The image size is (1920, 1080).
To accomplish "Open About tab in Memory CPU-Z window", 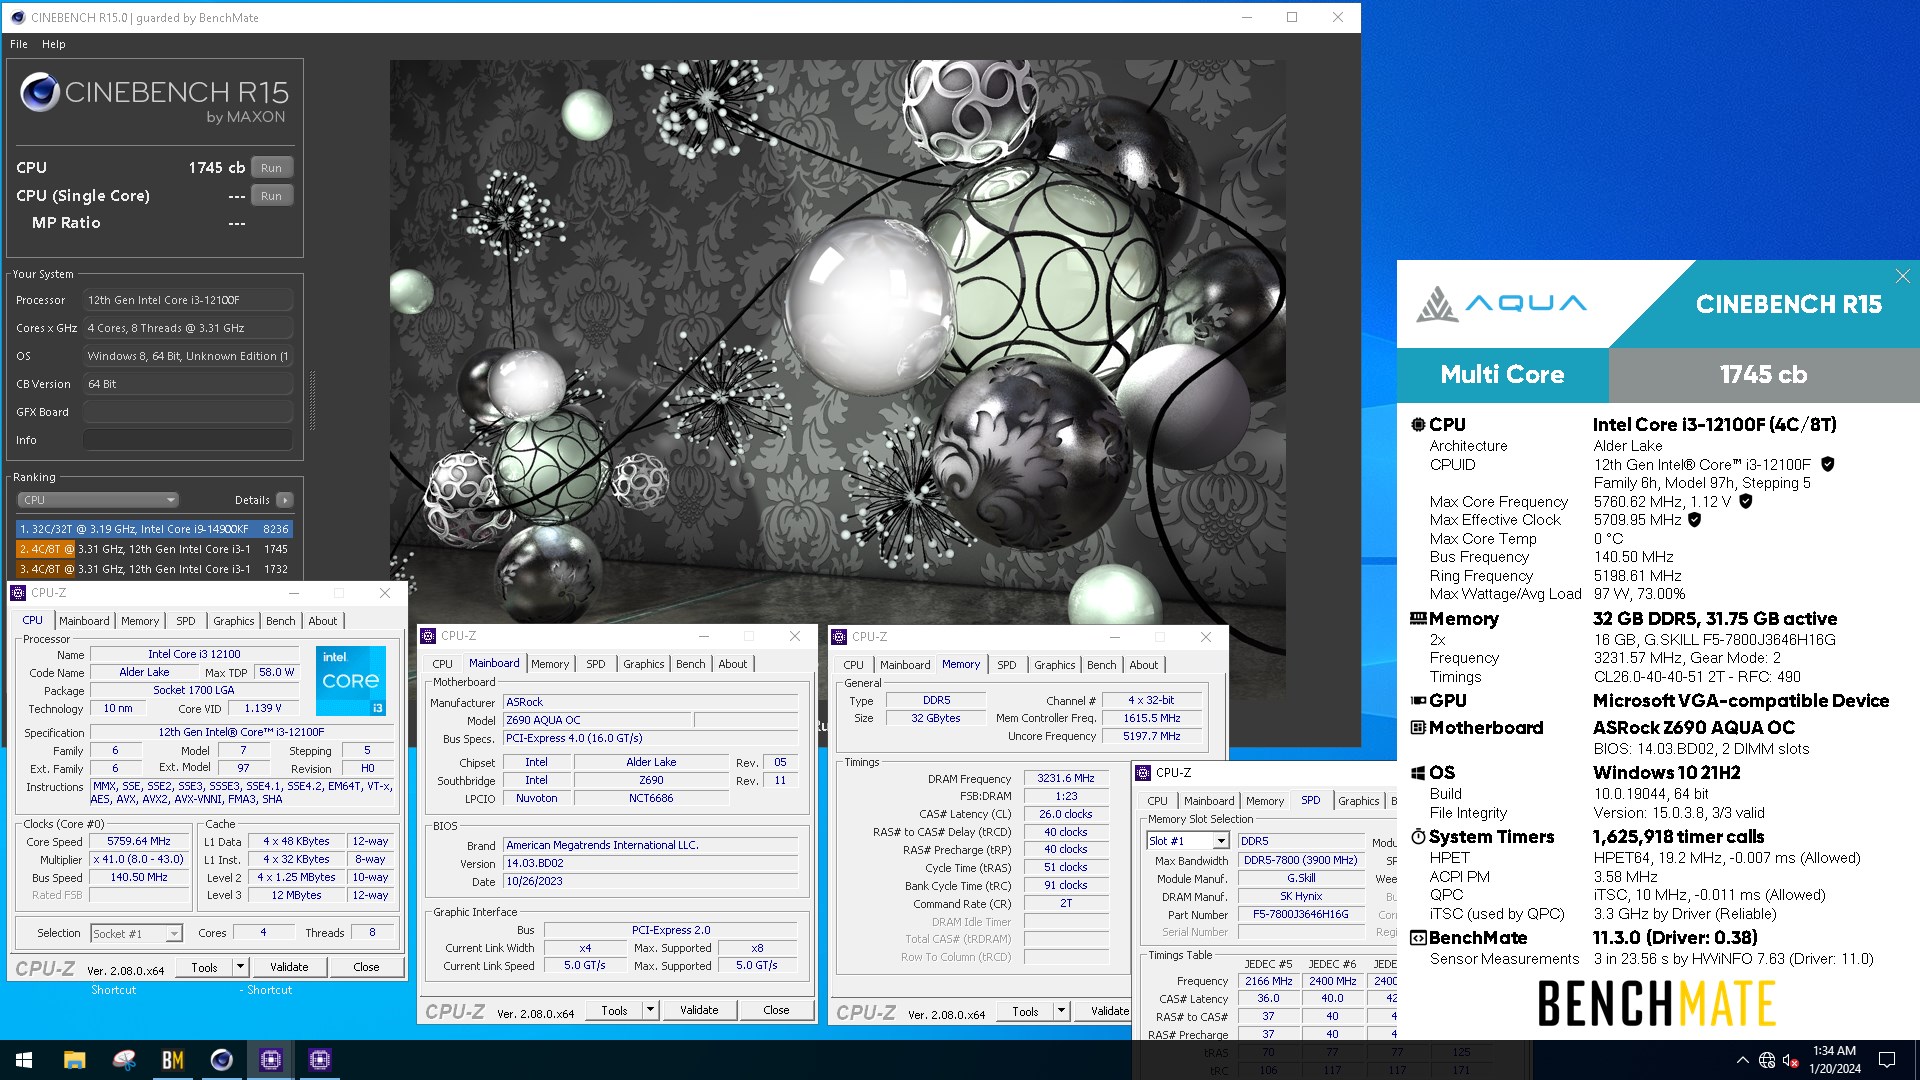I will (x=1143, y=665).
